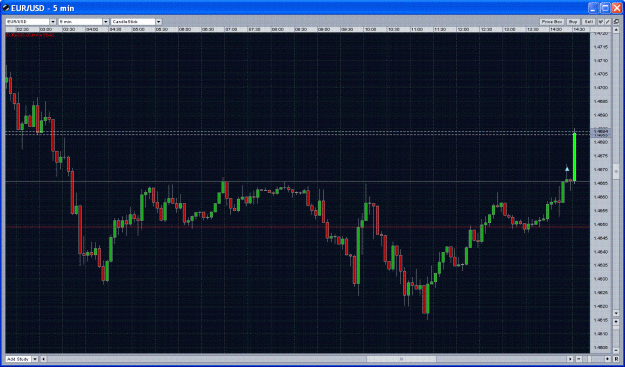The height and width of the screenshot is (367, 625).
Task: Click the detach chart window icon
Action: coord(616,22)
